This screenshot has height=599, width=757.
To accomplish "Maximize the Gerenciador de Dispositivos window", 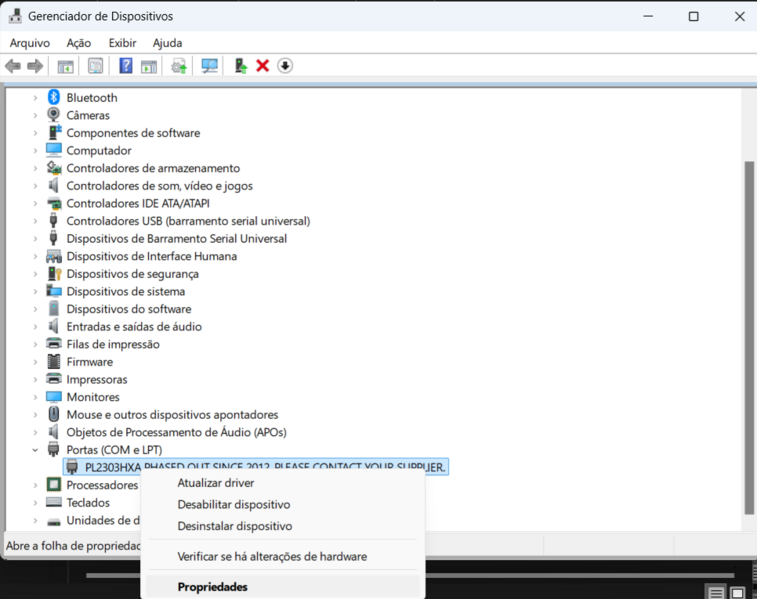I will (x=693, y=16).
